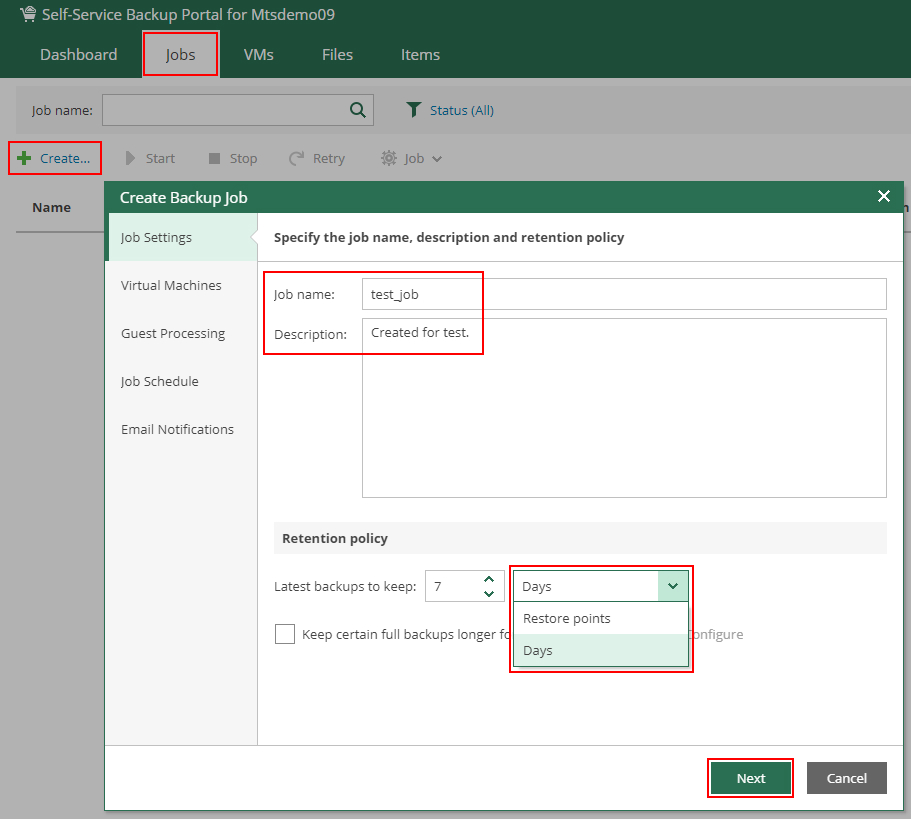
Task: Cancel the backup job creation
Action: point(846,778)
